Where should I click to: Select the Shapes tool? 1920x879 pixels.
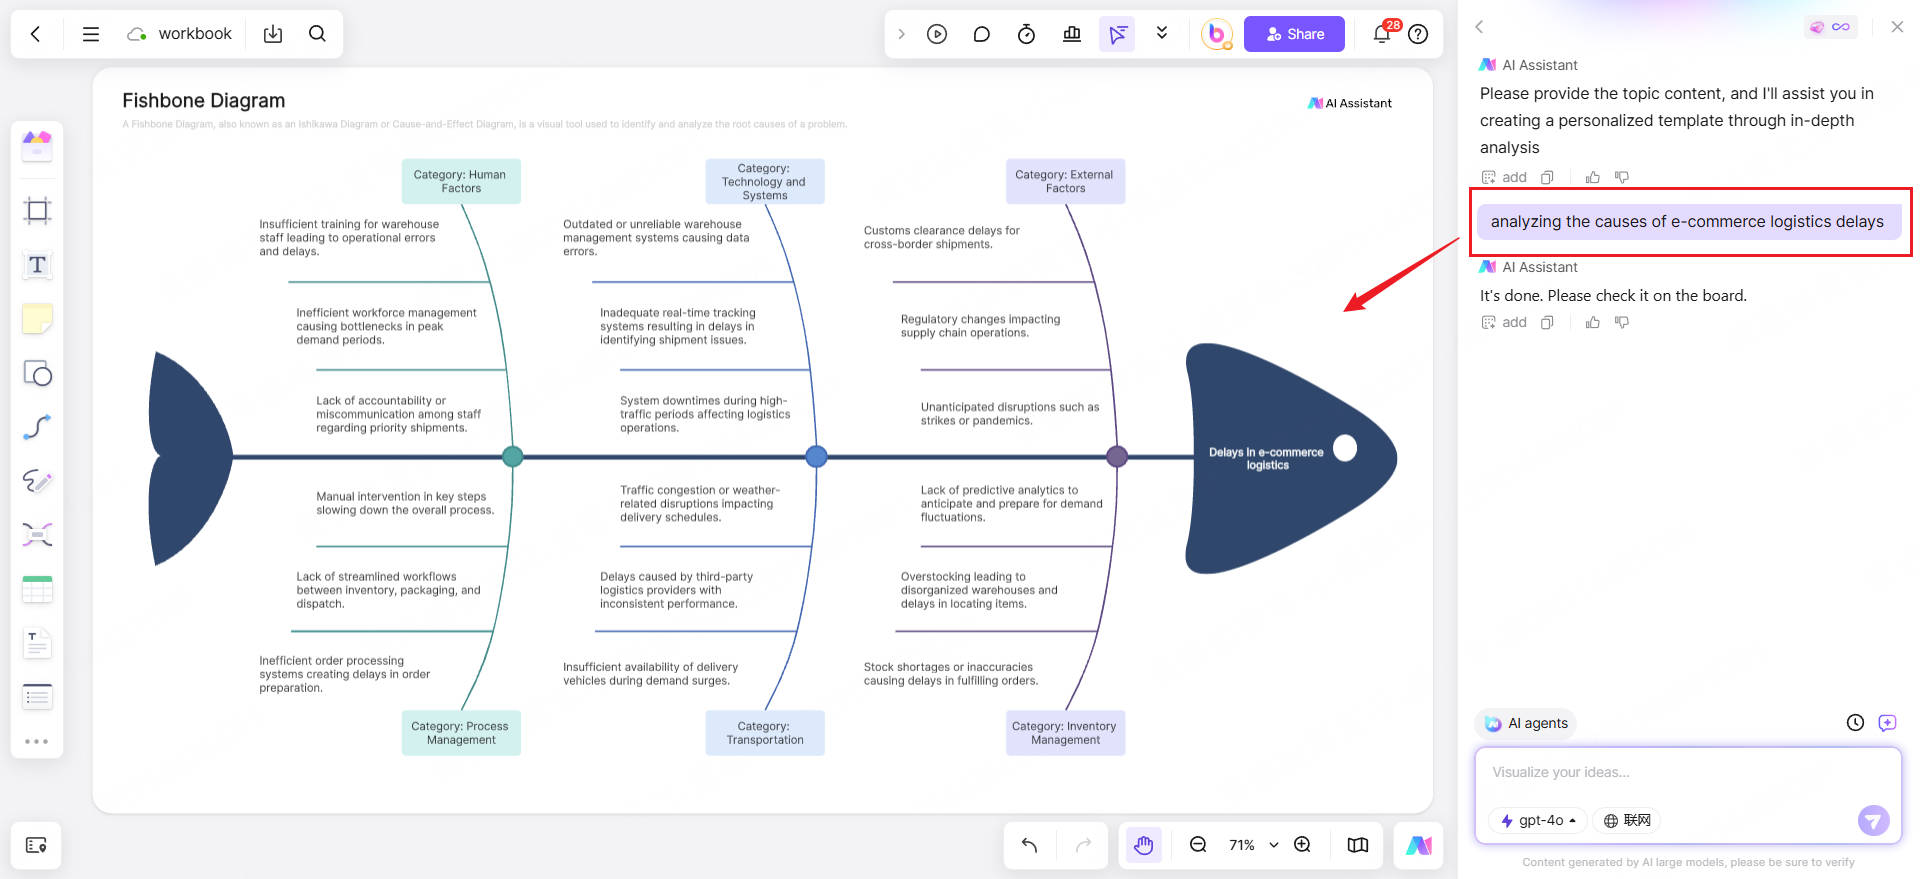click(37, 373)
